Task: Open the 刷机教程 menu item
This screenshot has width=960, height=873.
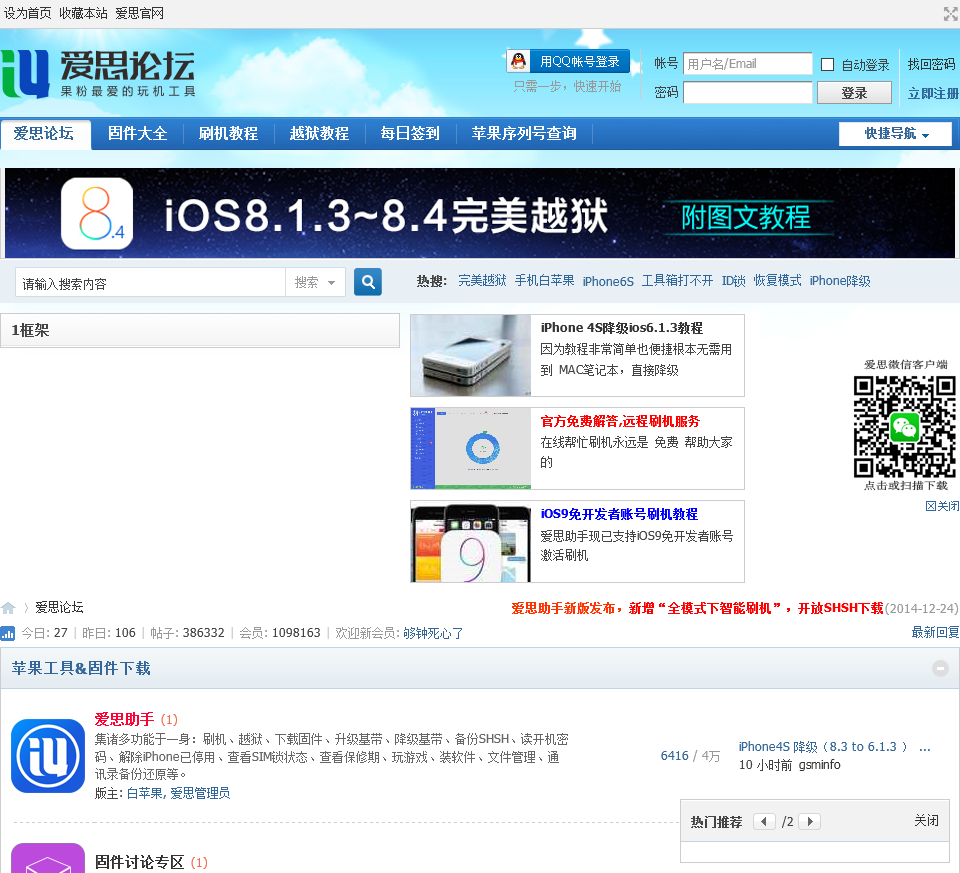Action: (x=228, y=133)
